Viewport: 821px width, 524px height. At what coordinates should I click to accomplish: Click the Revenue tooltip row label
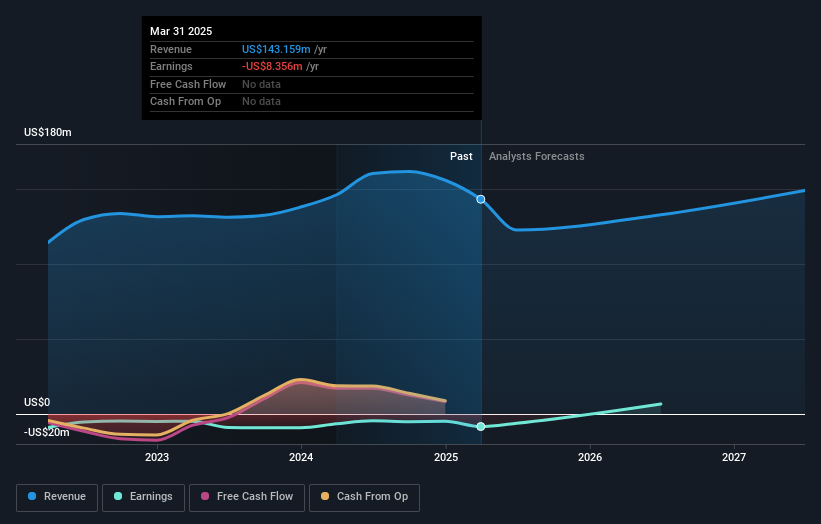pos(171,49)
